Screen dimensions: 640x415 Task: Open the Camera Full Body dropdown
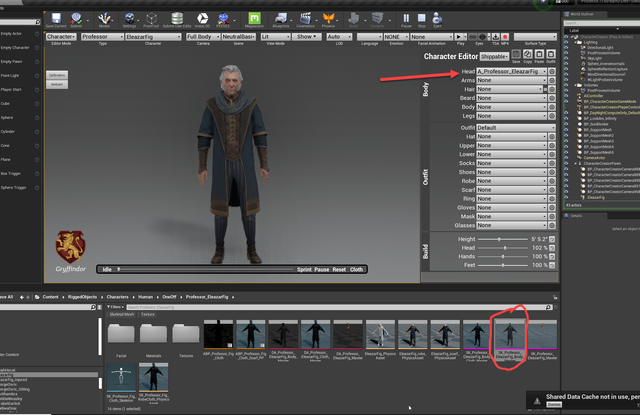pyautogui.click(x=203, y=37)
